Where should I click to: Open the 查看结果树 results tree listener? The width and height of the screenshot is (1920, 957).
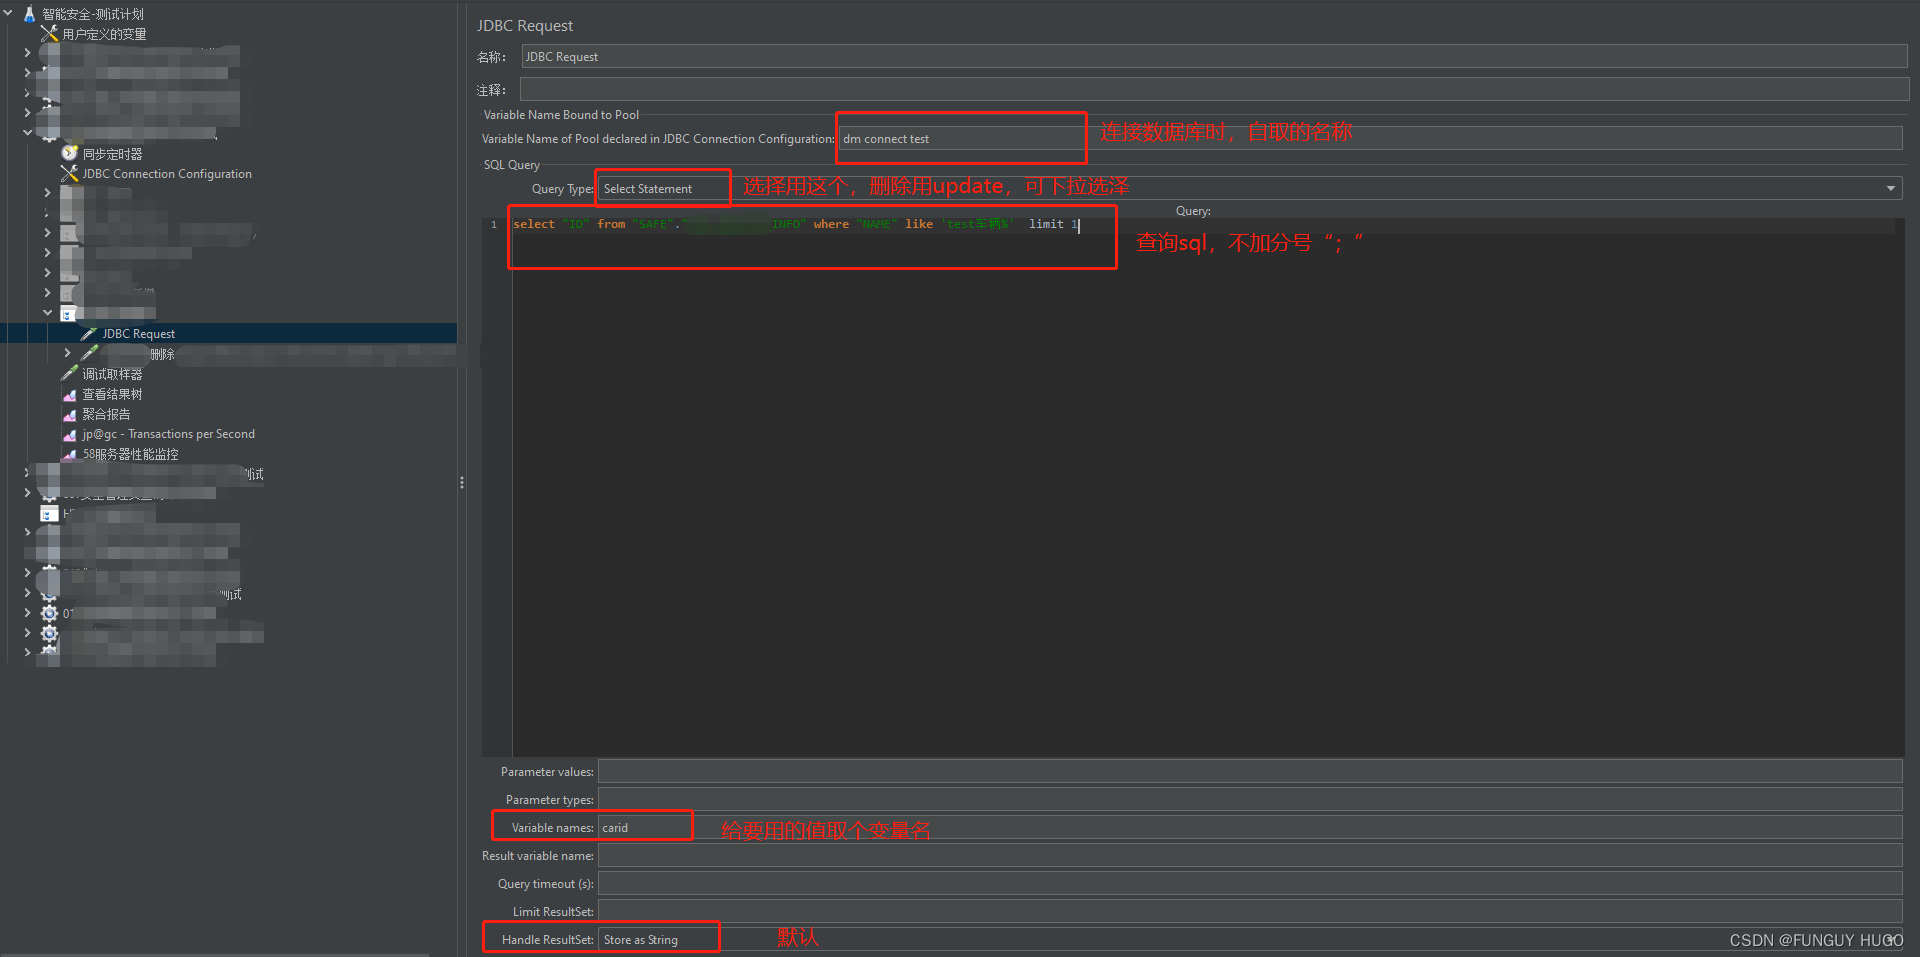coord(111,393)
